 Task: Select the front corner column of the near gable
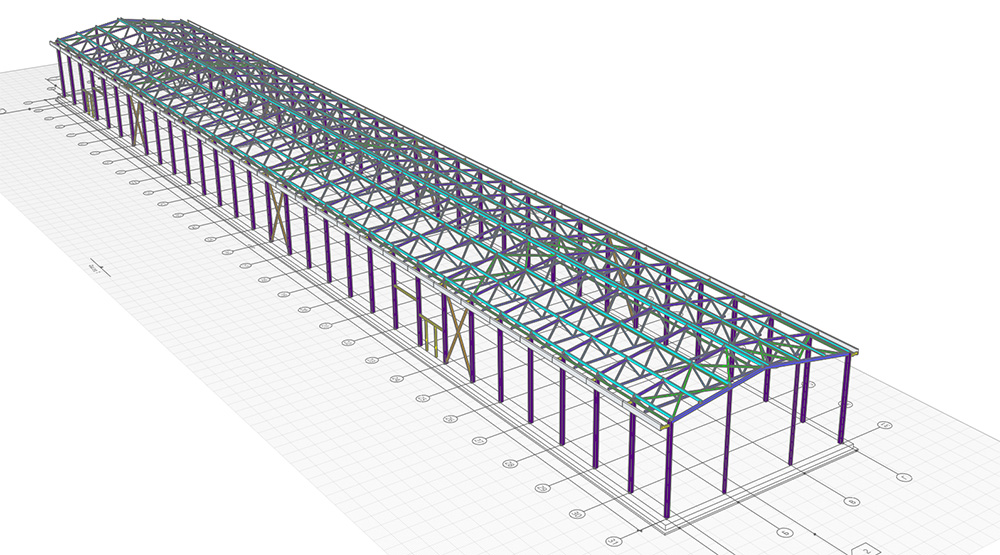pyautogui.click(x=665, y=468)
